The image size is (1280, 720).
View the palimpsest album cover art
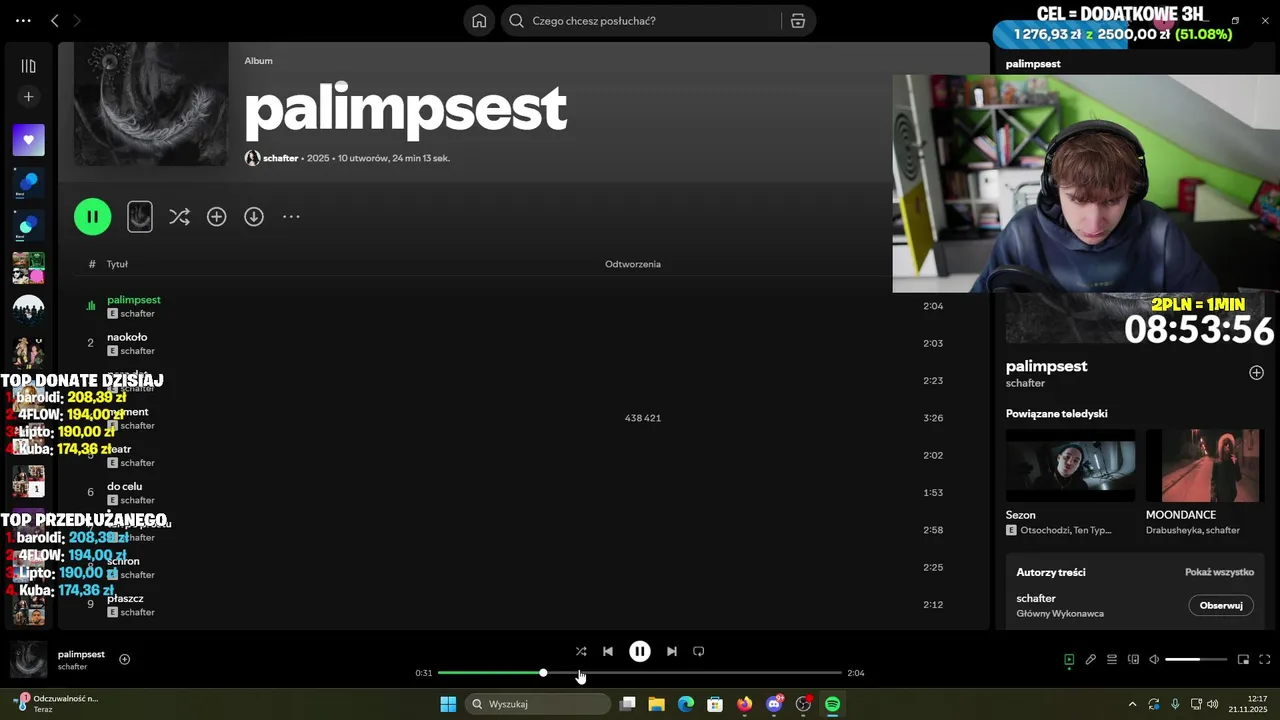tap(151, 104)
